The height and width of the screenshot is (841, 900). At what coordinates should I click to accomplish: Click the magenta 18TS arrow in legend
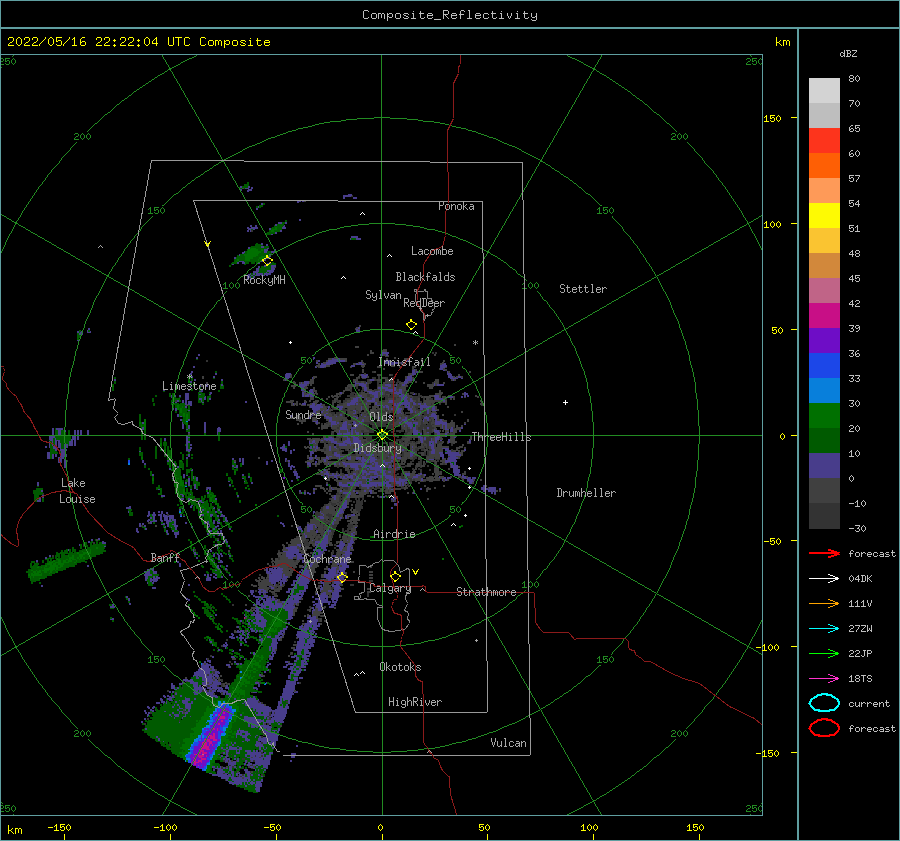(824, 679)
